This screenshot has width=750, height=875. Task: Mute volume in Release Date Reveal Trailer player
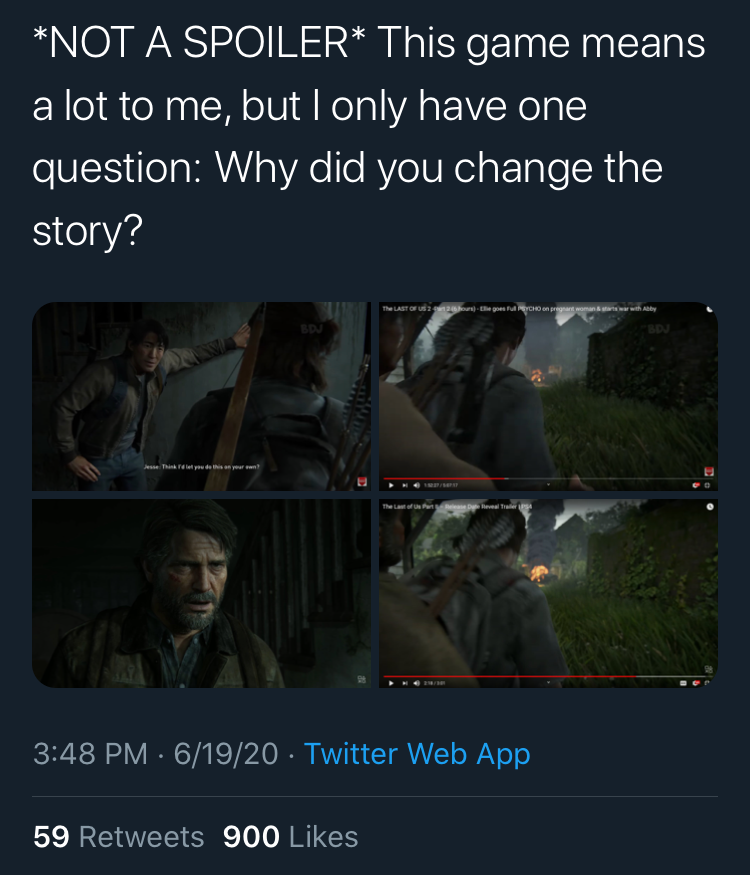[416, 683]
